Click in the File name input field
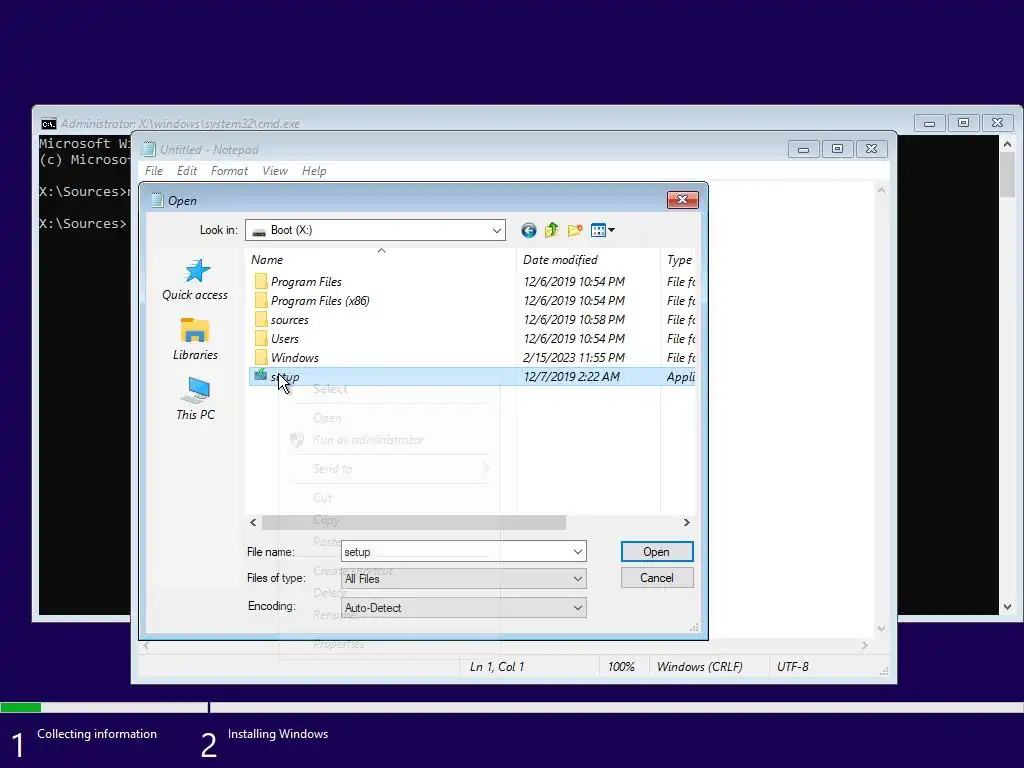 coord(456,552)
